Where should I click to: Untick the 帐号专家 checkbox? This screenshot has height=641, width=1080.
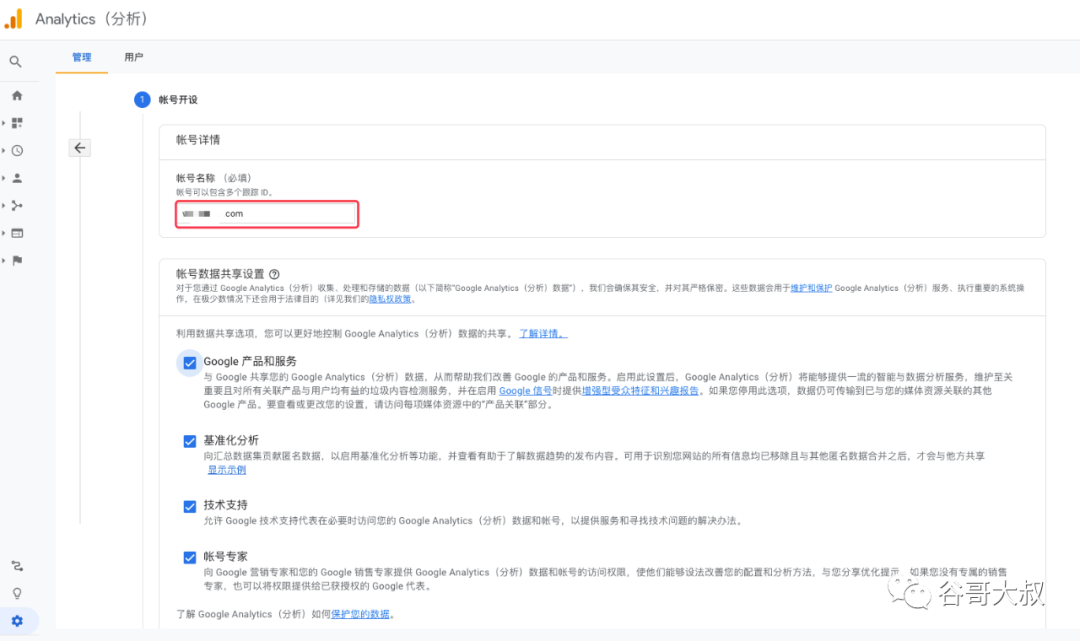[x=189, y=557]
